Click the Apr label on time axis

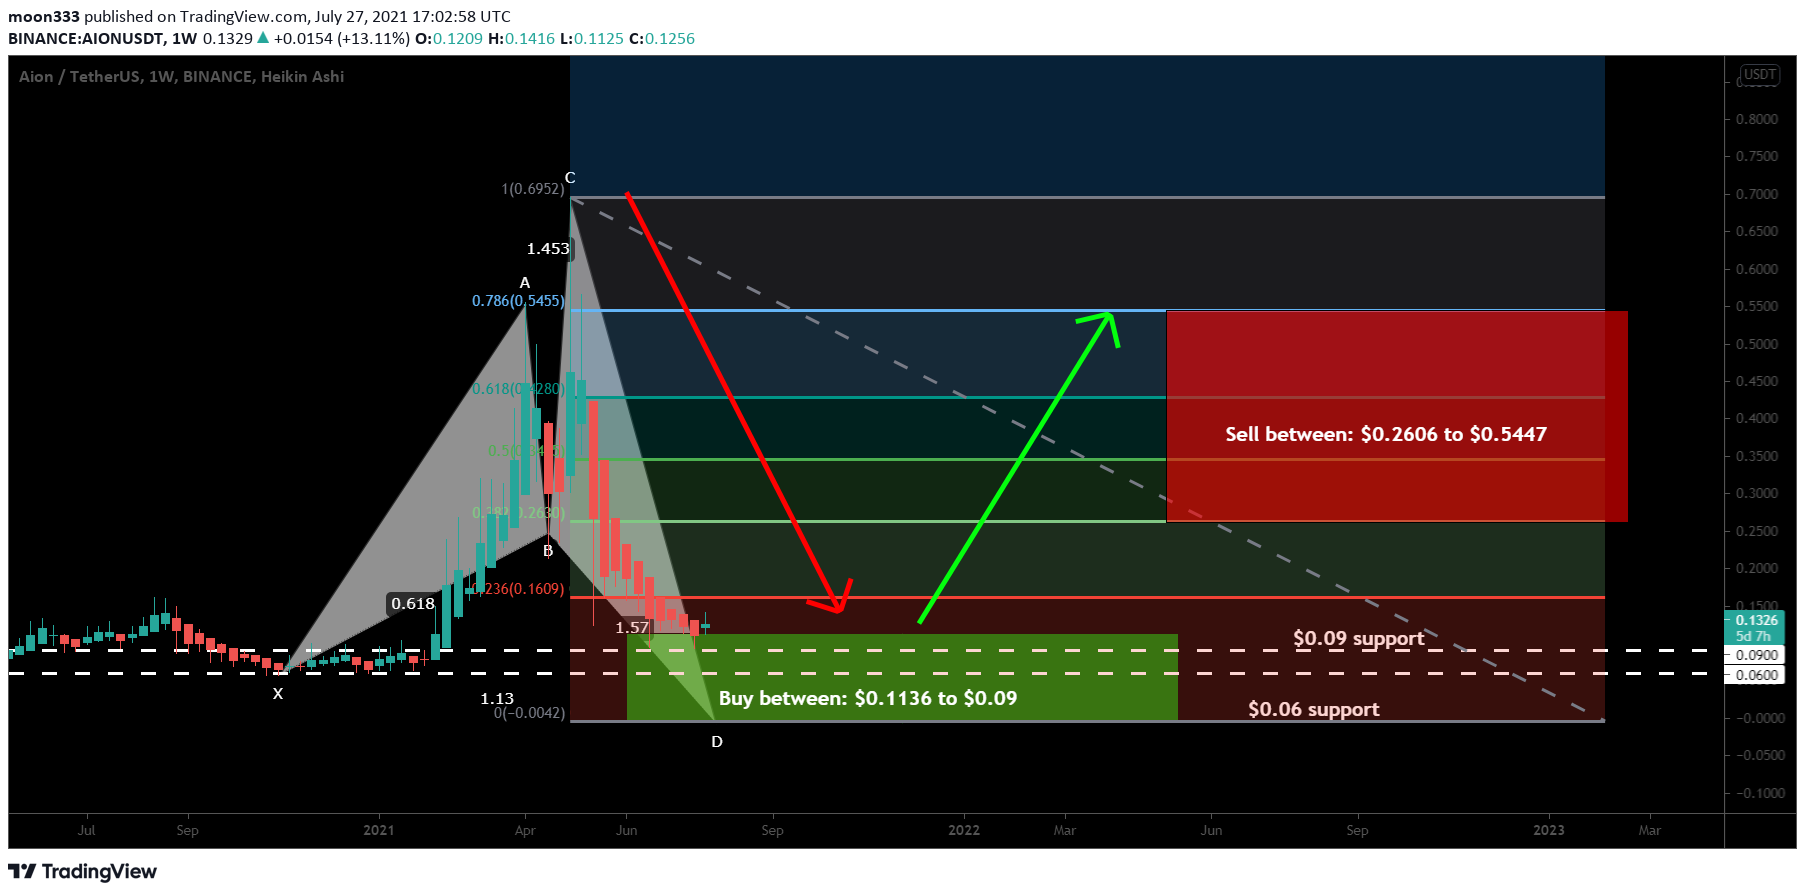click(525, 830)
